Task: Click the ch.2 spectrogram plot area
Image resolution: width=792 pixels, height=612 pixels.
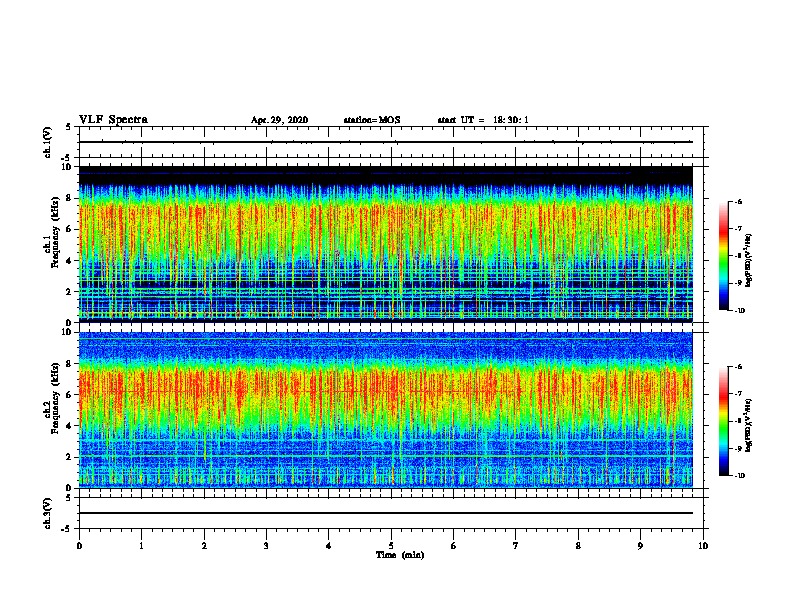Action: tap(385, 410)
